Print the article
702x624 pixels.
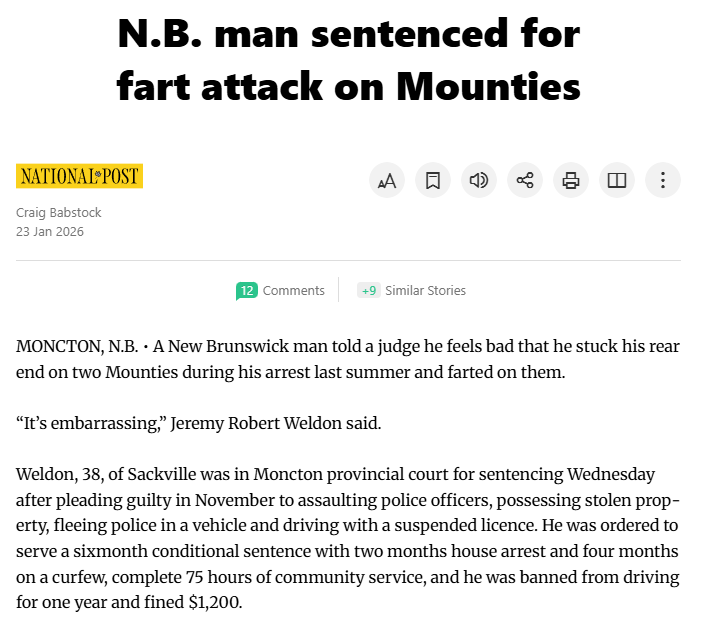(571, 181)
